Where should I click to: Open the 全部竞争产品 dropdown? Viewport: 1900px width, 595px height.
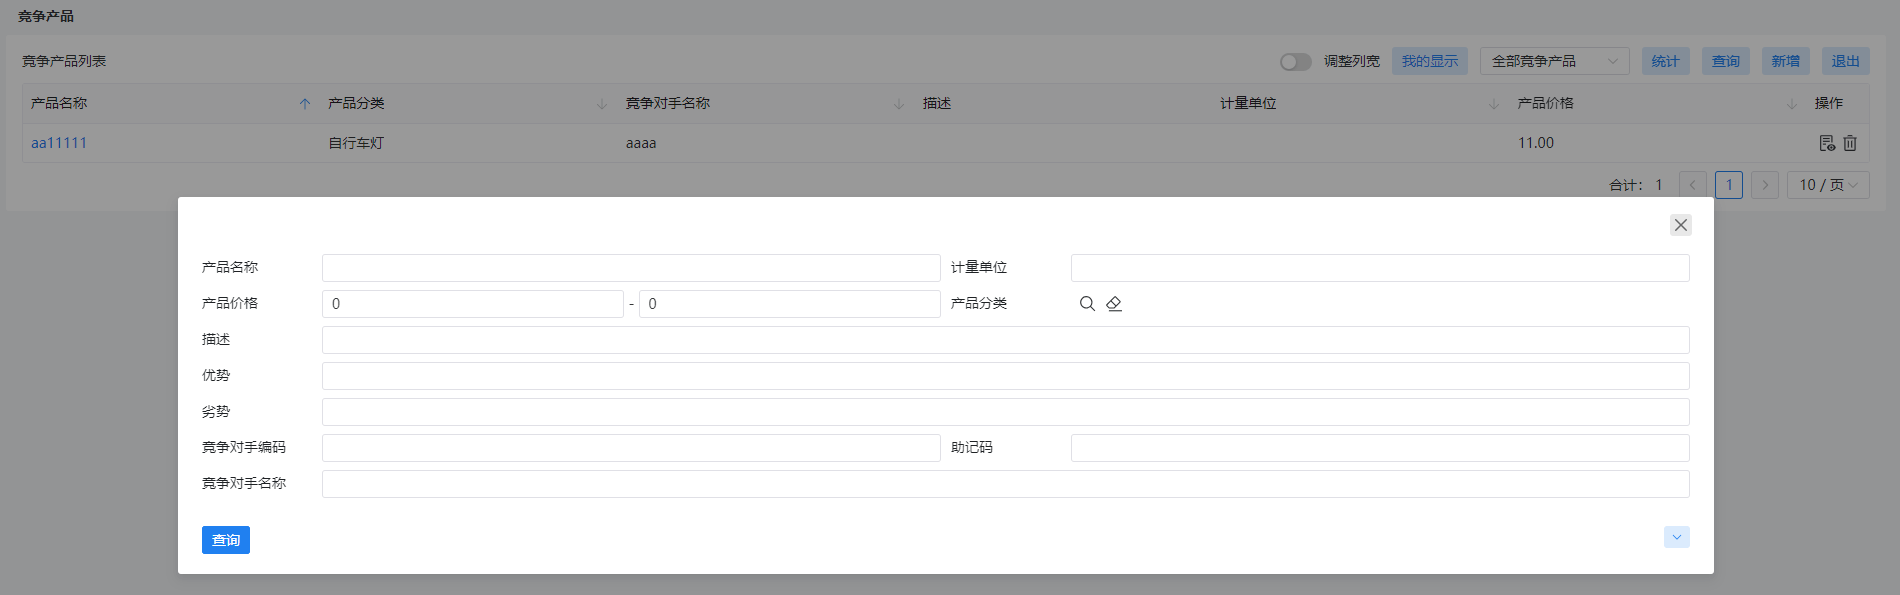(x=1555, y=61)
